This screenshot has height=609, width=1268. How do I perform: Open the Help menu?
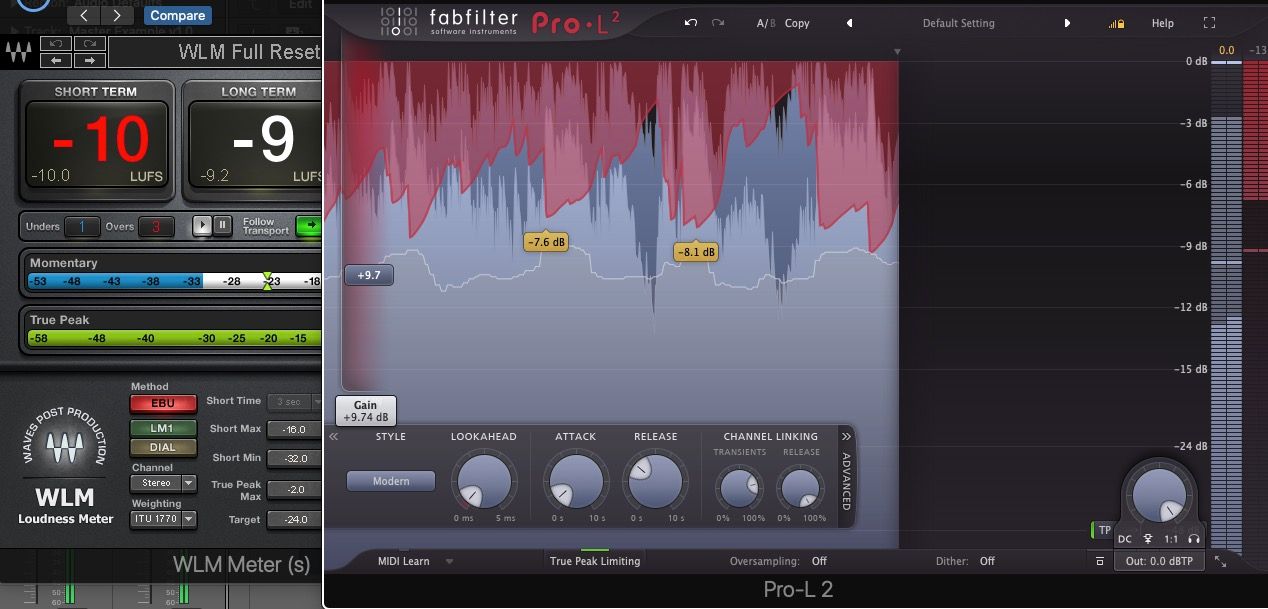(1162, 23)
